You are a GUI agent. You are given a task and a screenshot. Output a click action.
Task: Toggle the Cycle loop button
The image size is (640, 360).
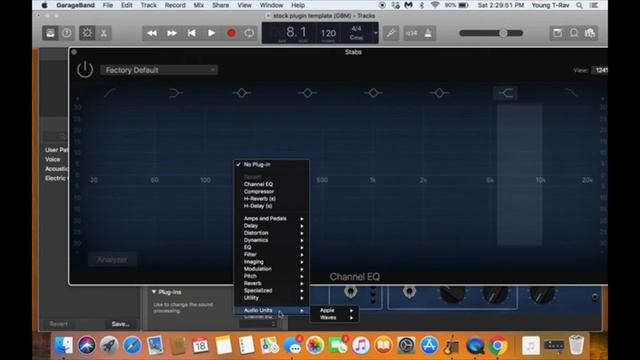(249, 33)
